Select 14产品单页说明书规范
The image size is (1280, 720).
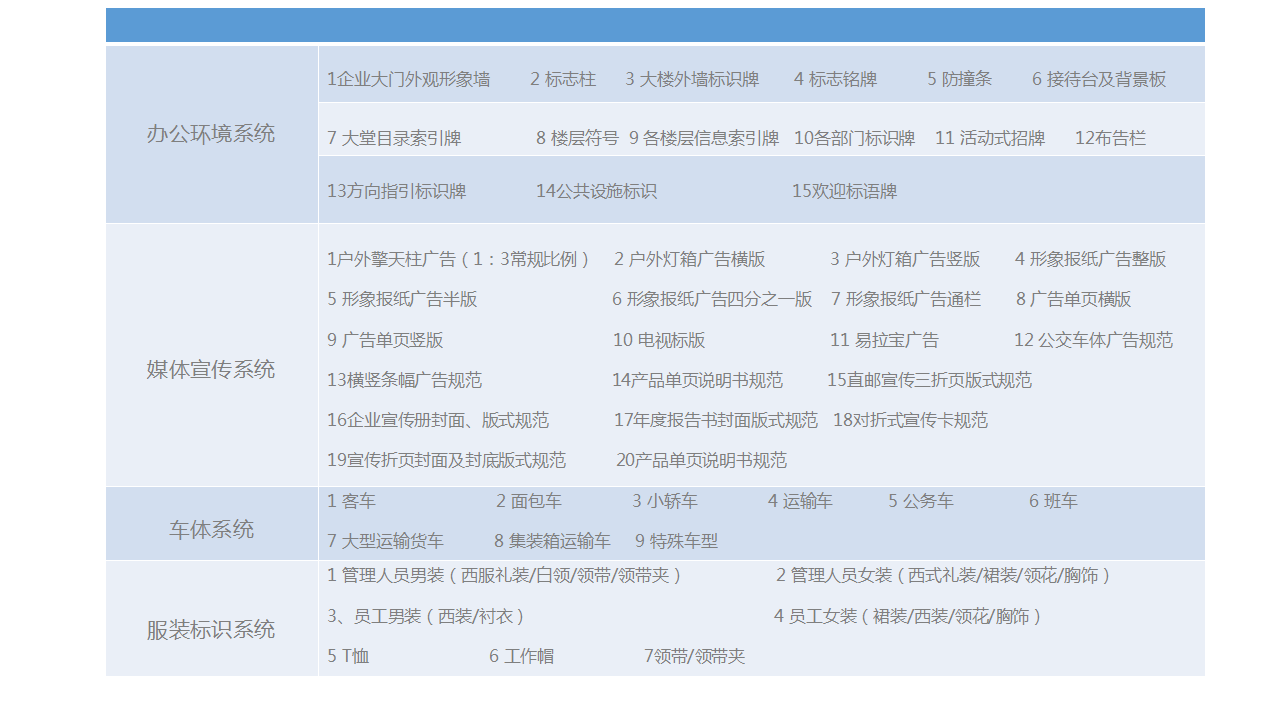(698, 381)
